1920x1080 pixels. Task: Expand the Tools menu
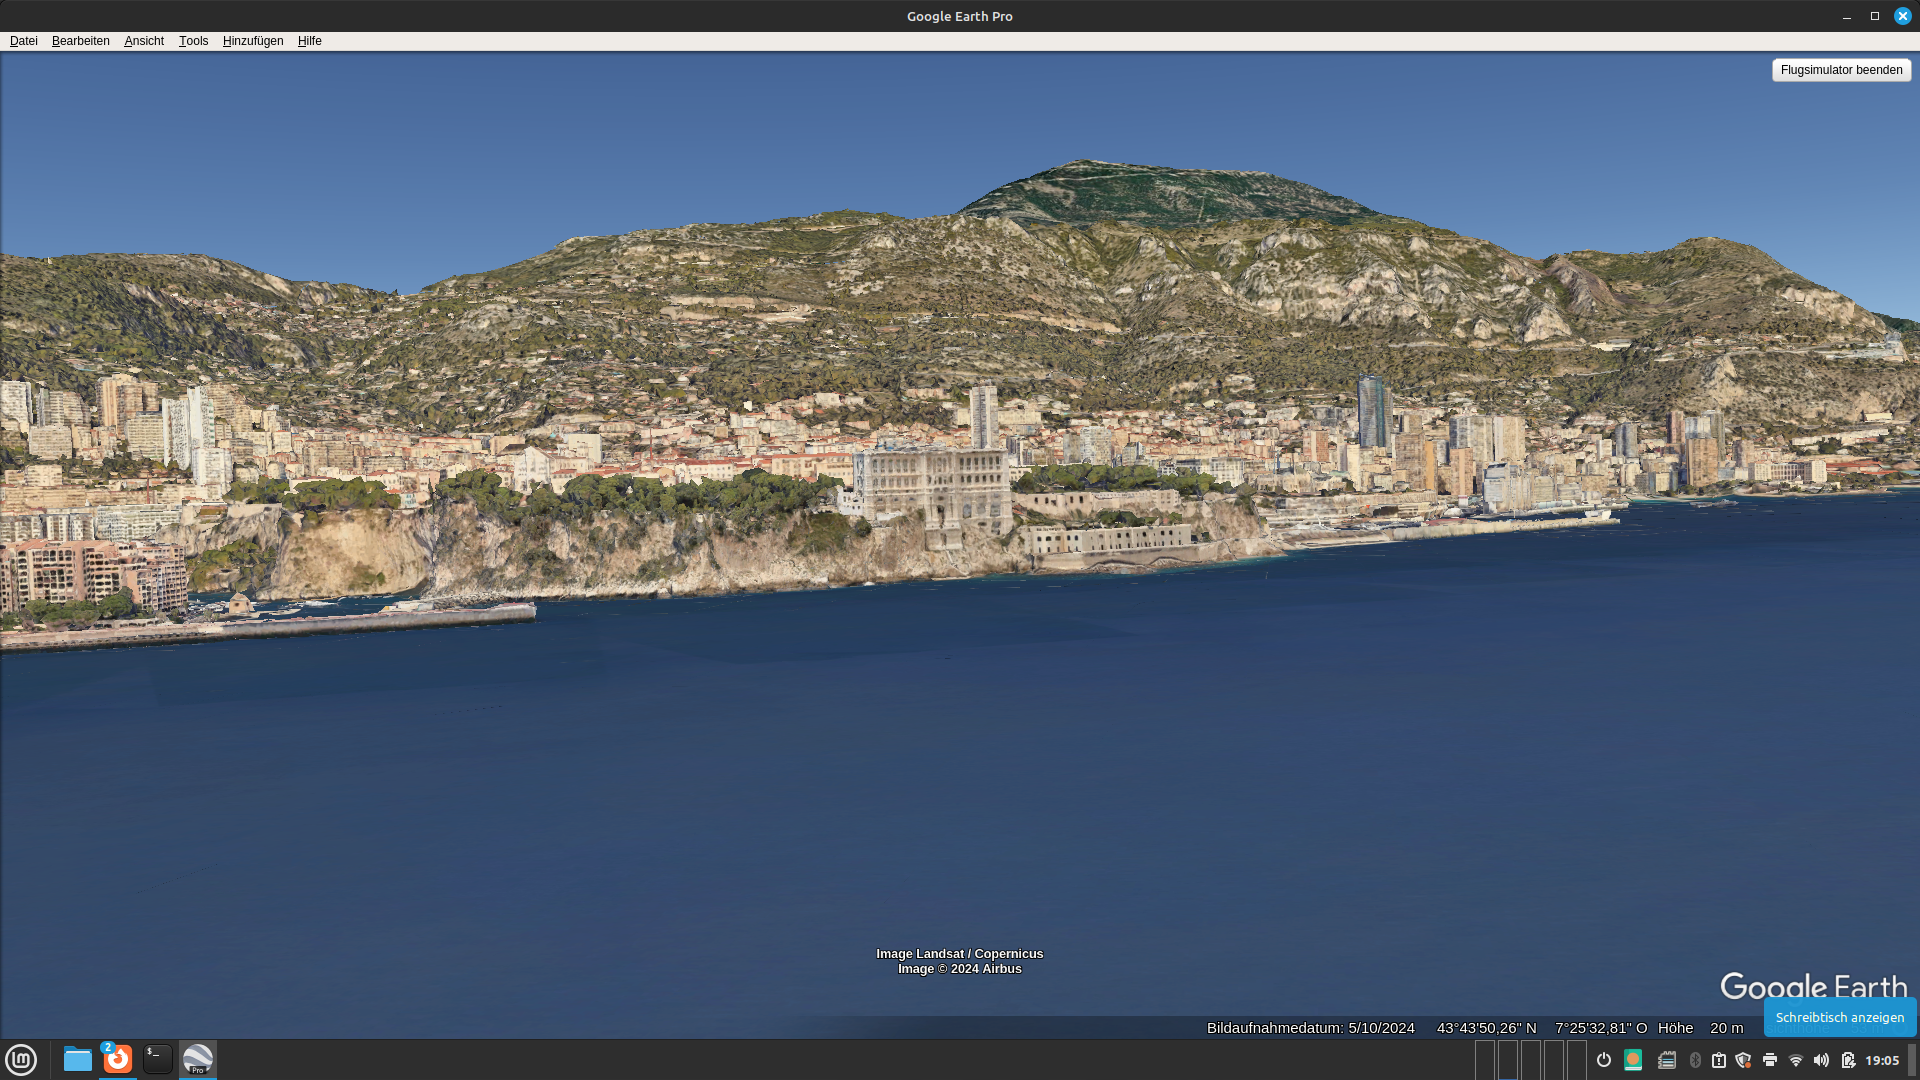point(193,41)
